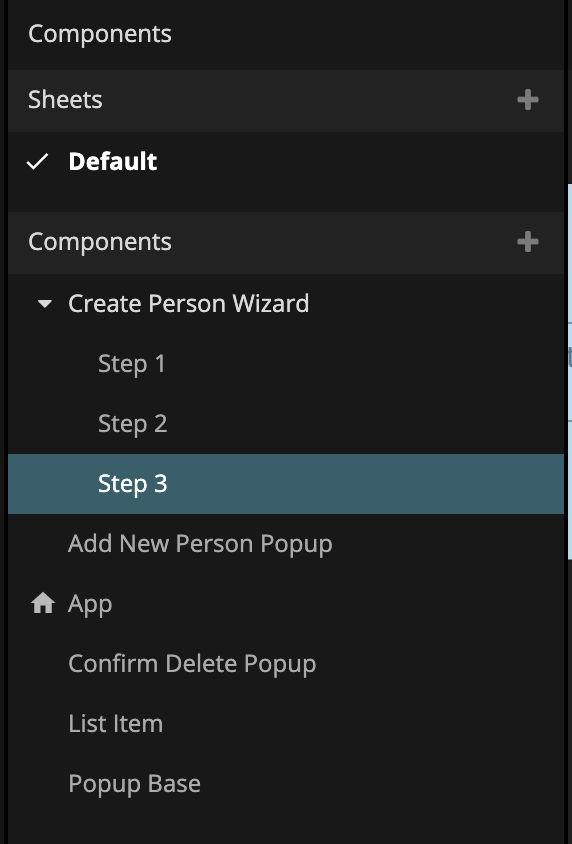This screenshot has width=572, height=844.
Task: Click the Components section header above the component list
Action: click(x=100, y=242)
